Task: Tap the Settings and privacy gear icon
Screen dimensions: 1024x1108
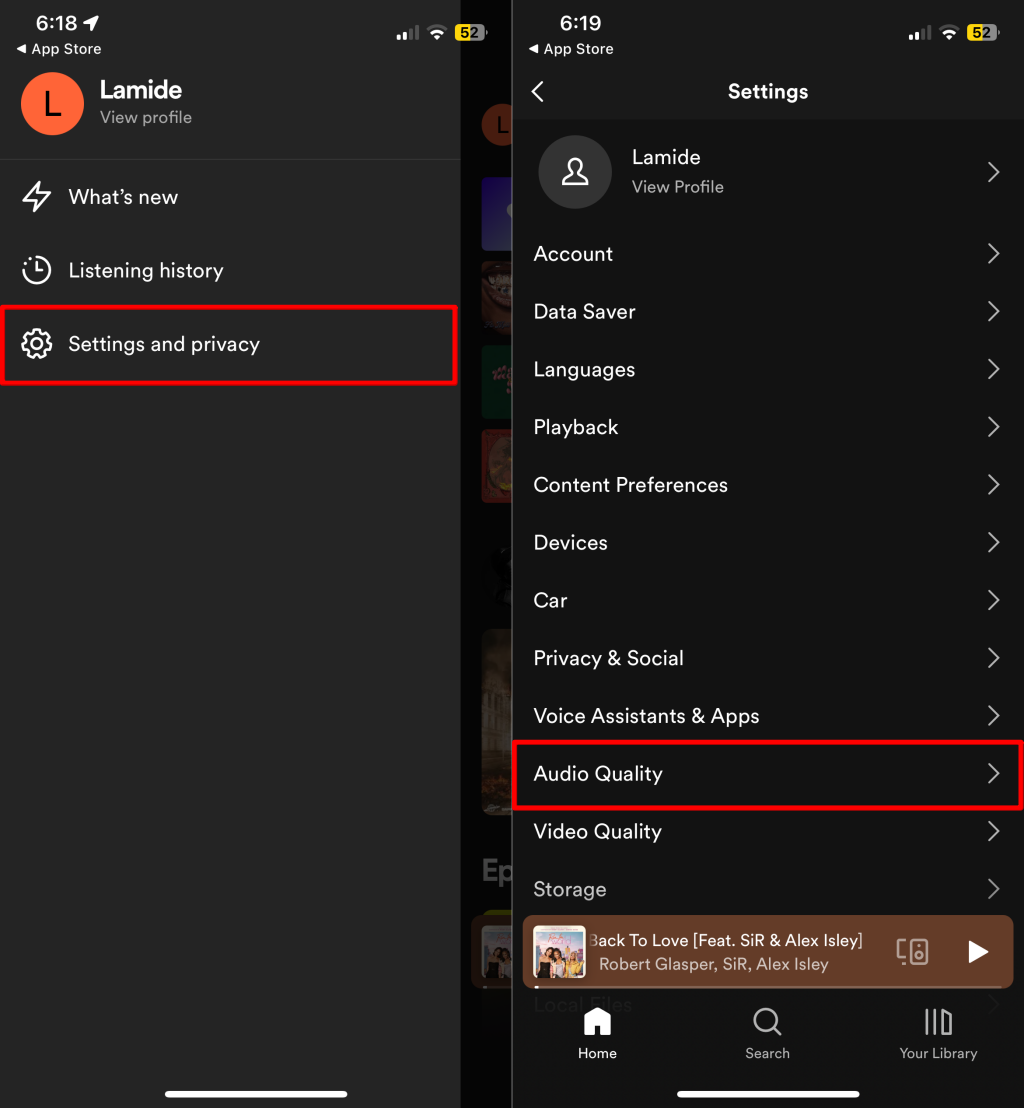Action: (36, 344)
